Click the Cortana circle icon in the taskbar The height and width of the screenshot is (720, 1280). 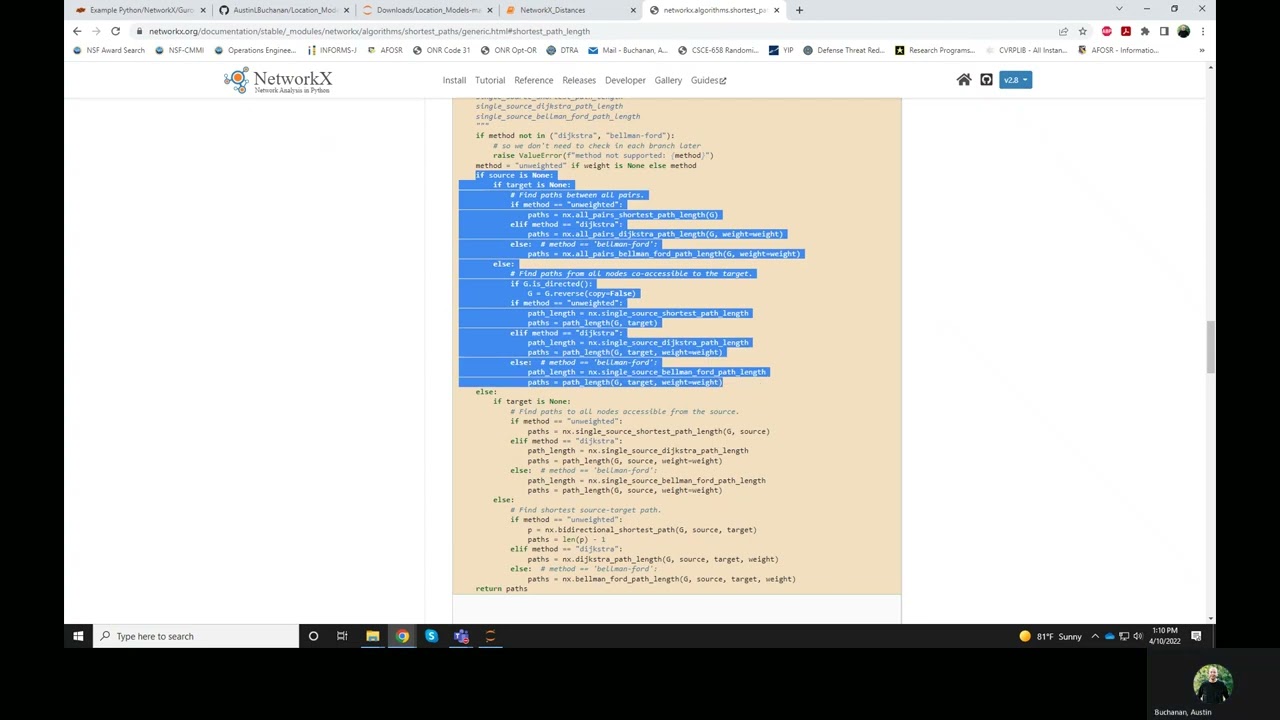[313, 636]
